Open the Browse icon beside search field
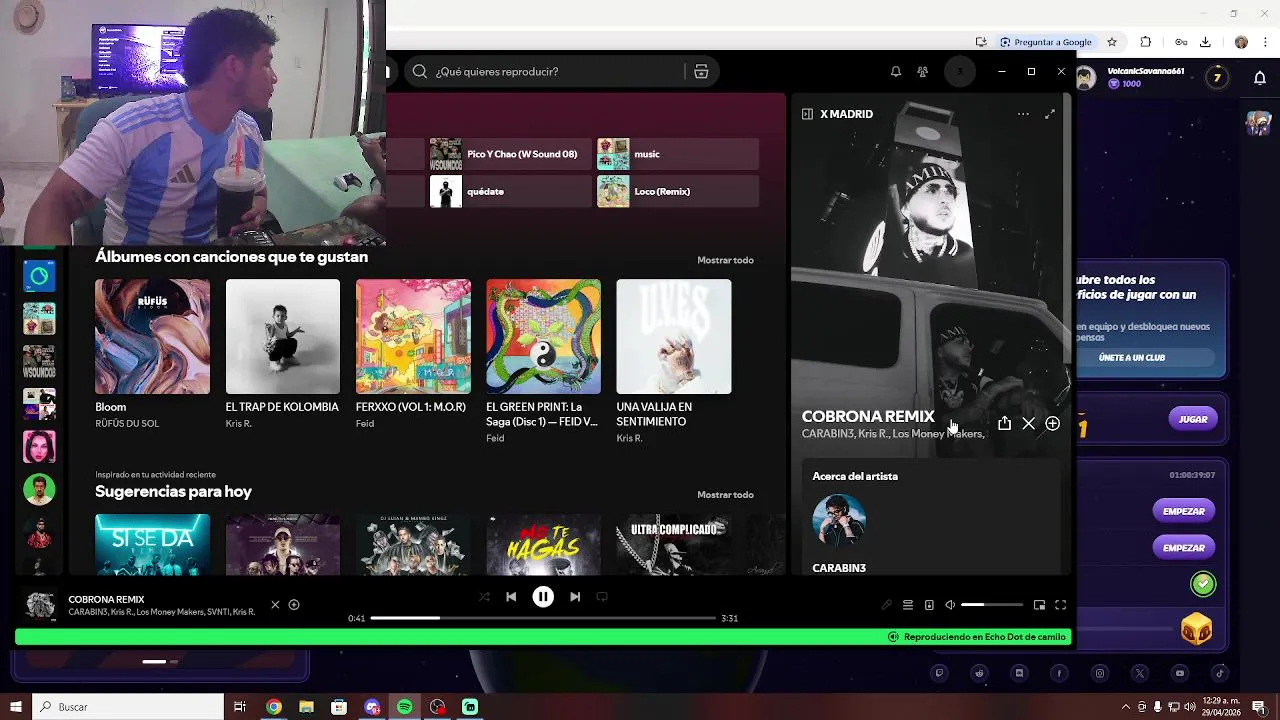The width and height of the screenshot is (1280, 720). [701, 72]
